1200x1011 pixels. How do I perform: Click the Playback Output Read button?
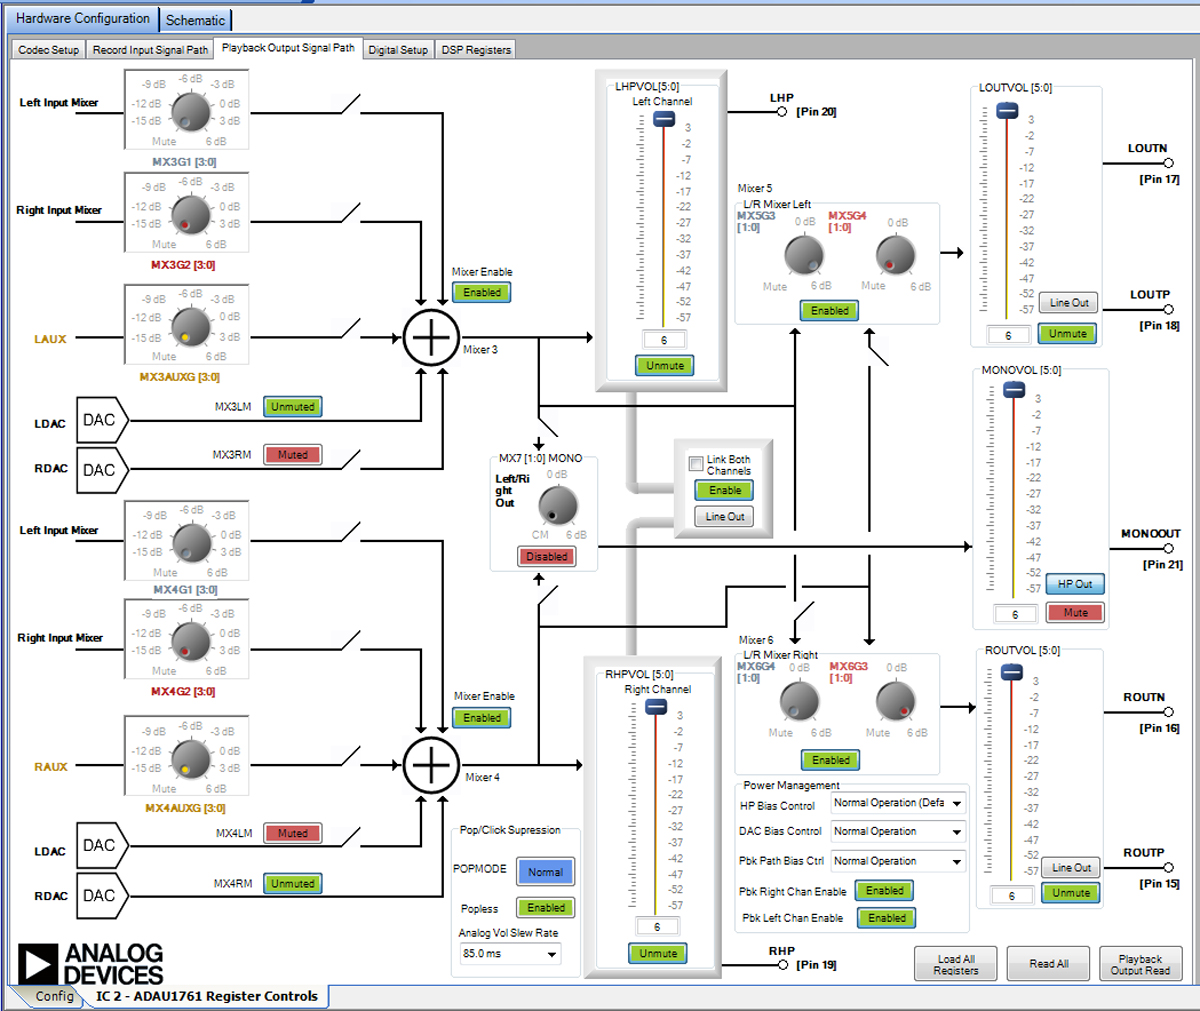[1140, 964]
